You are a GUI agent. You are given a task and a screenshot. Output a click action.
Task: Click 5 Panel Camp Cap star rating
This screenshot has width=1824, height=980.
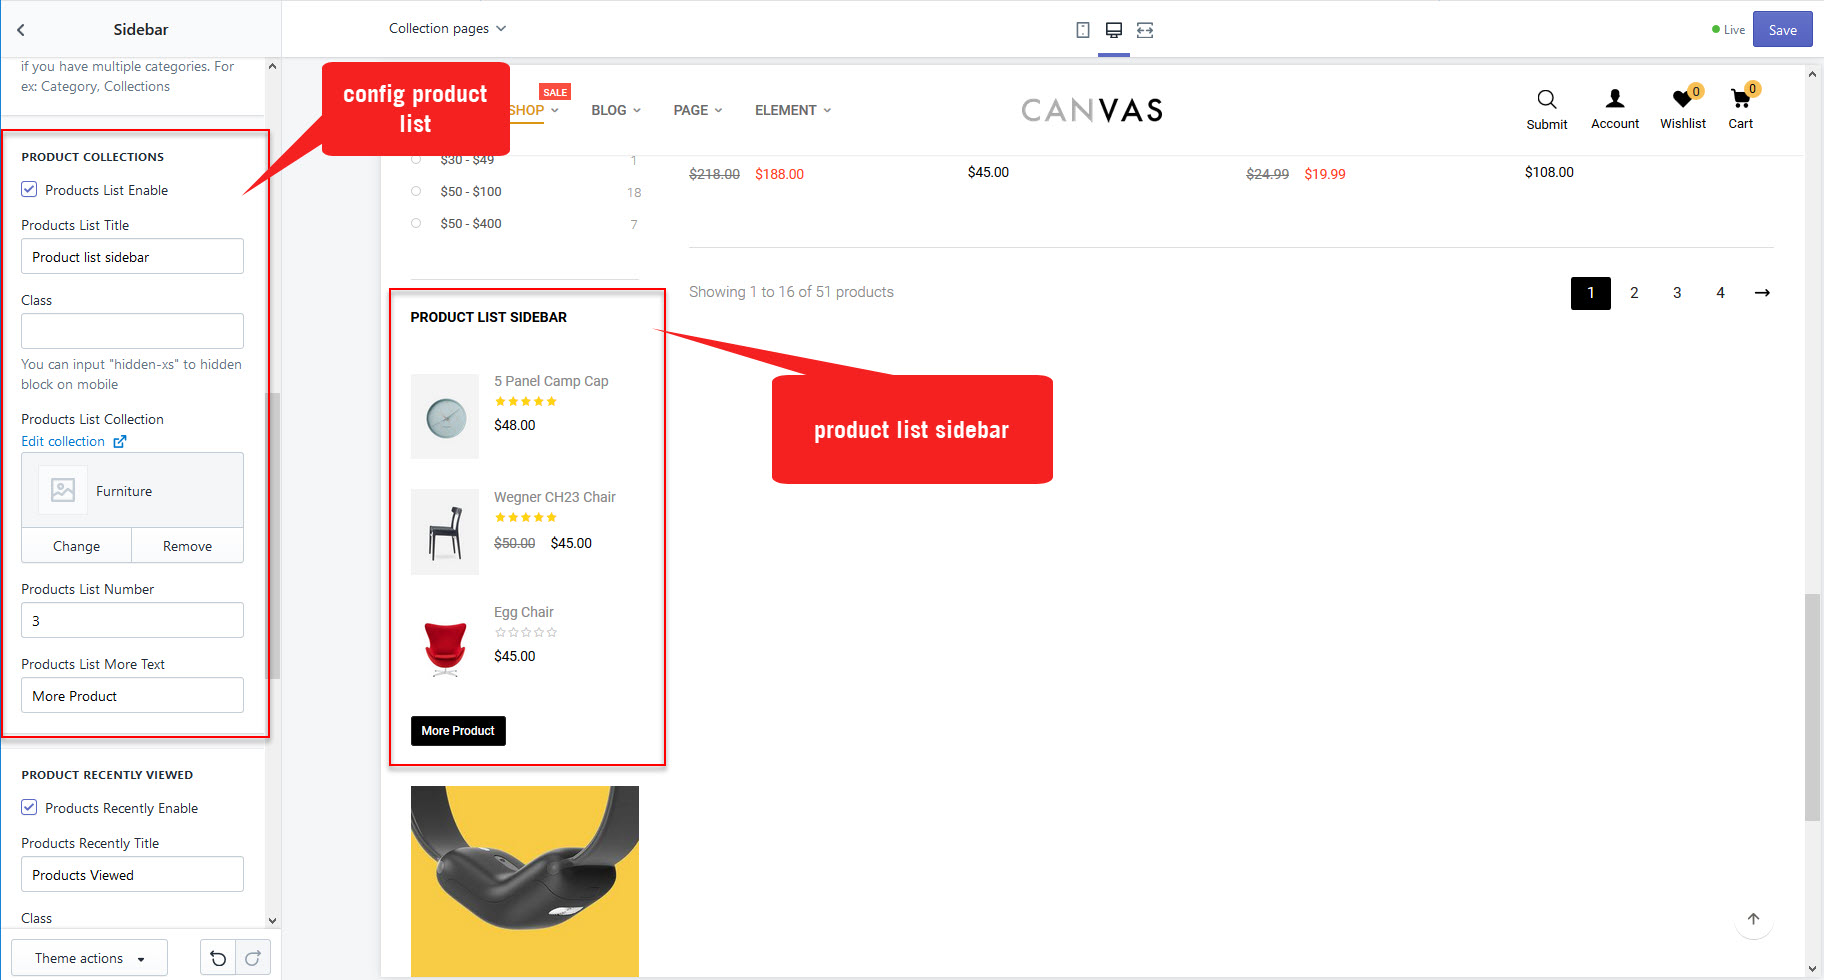point(525,401)
